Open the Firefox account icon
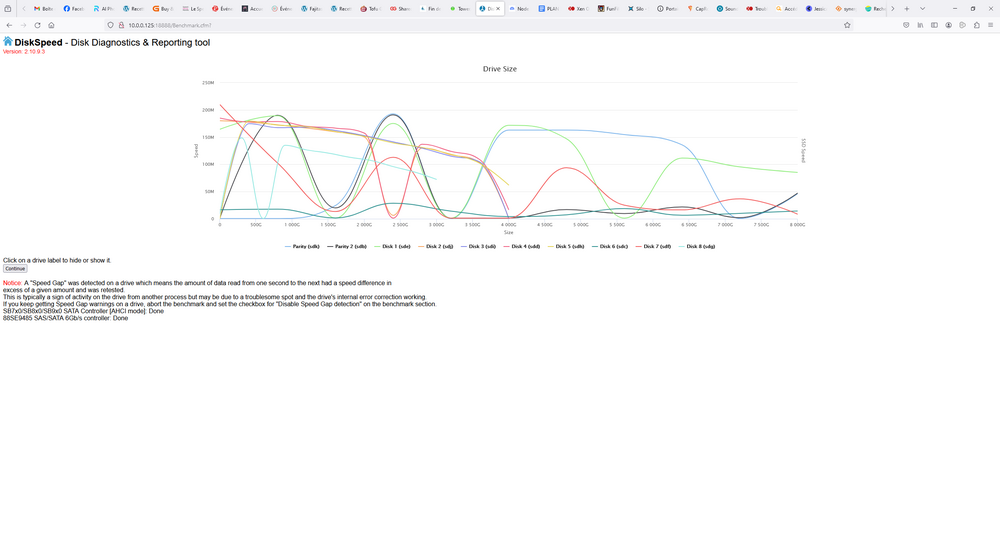 click(948, 26)
